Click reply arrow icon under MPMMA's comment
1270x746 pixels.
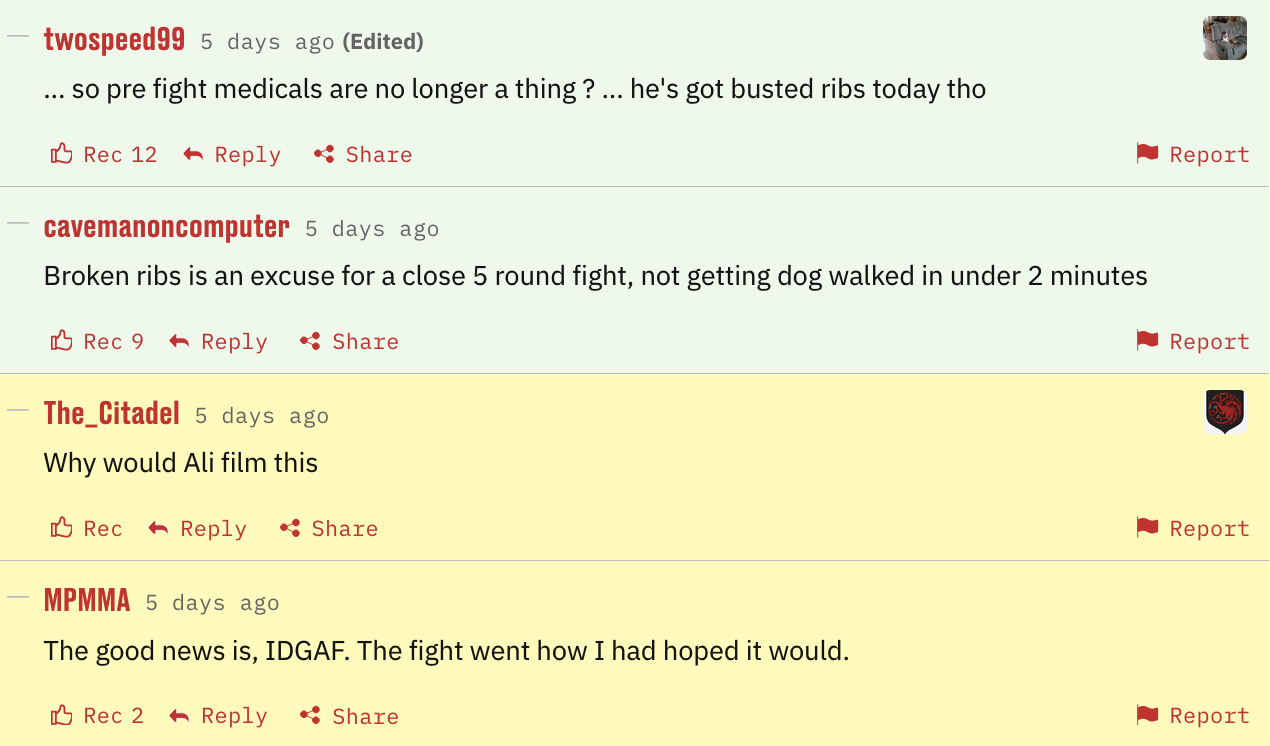pos(180,716)
